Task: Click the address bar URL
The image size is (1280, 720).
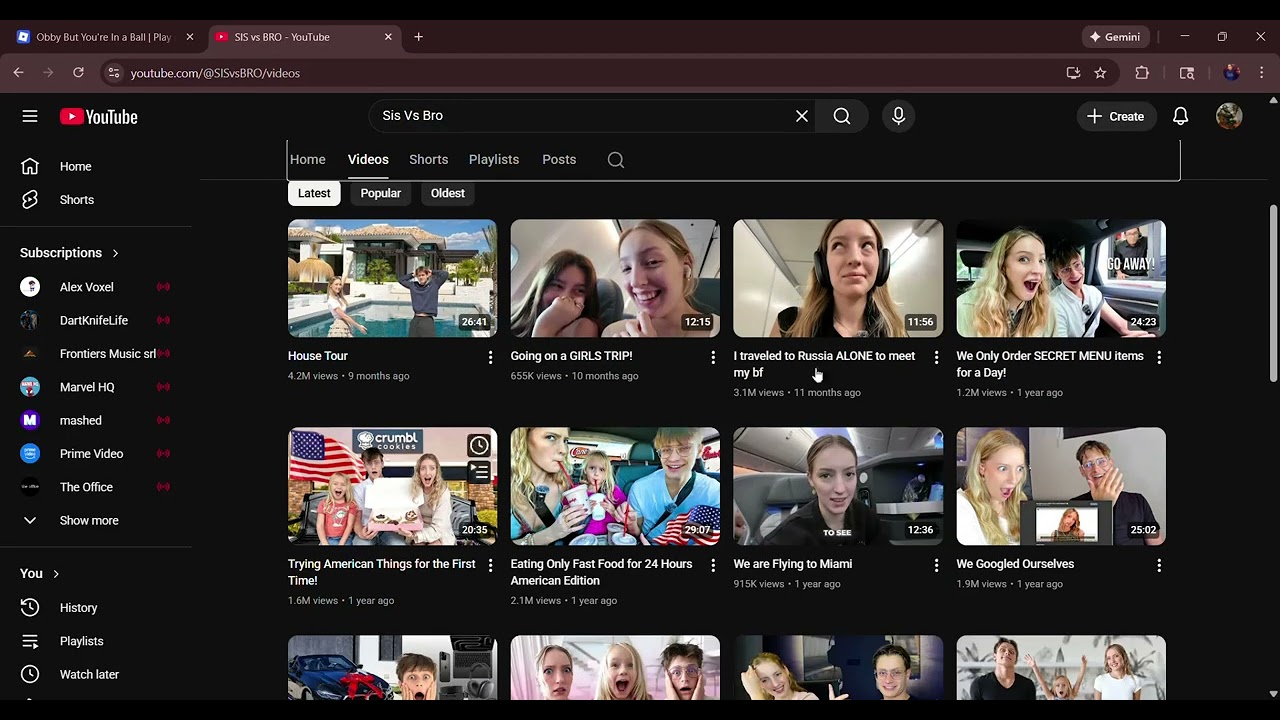Action: coord(215,73)
